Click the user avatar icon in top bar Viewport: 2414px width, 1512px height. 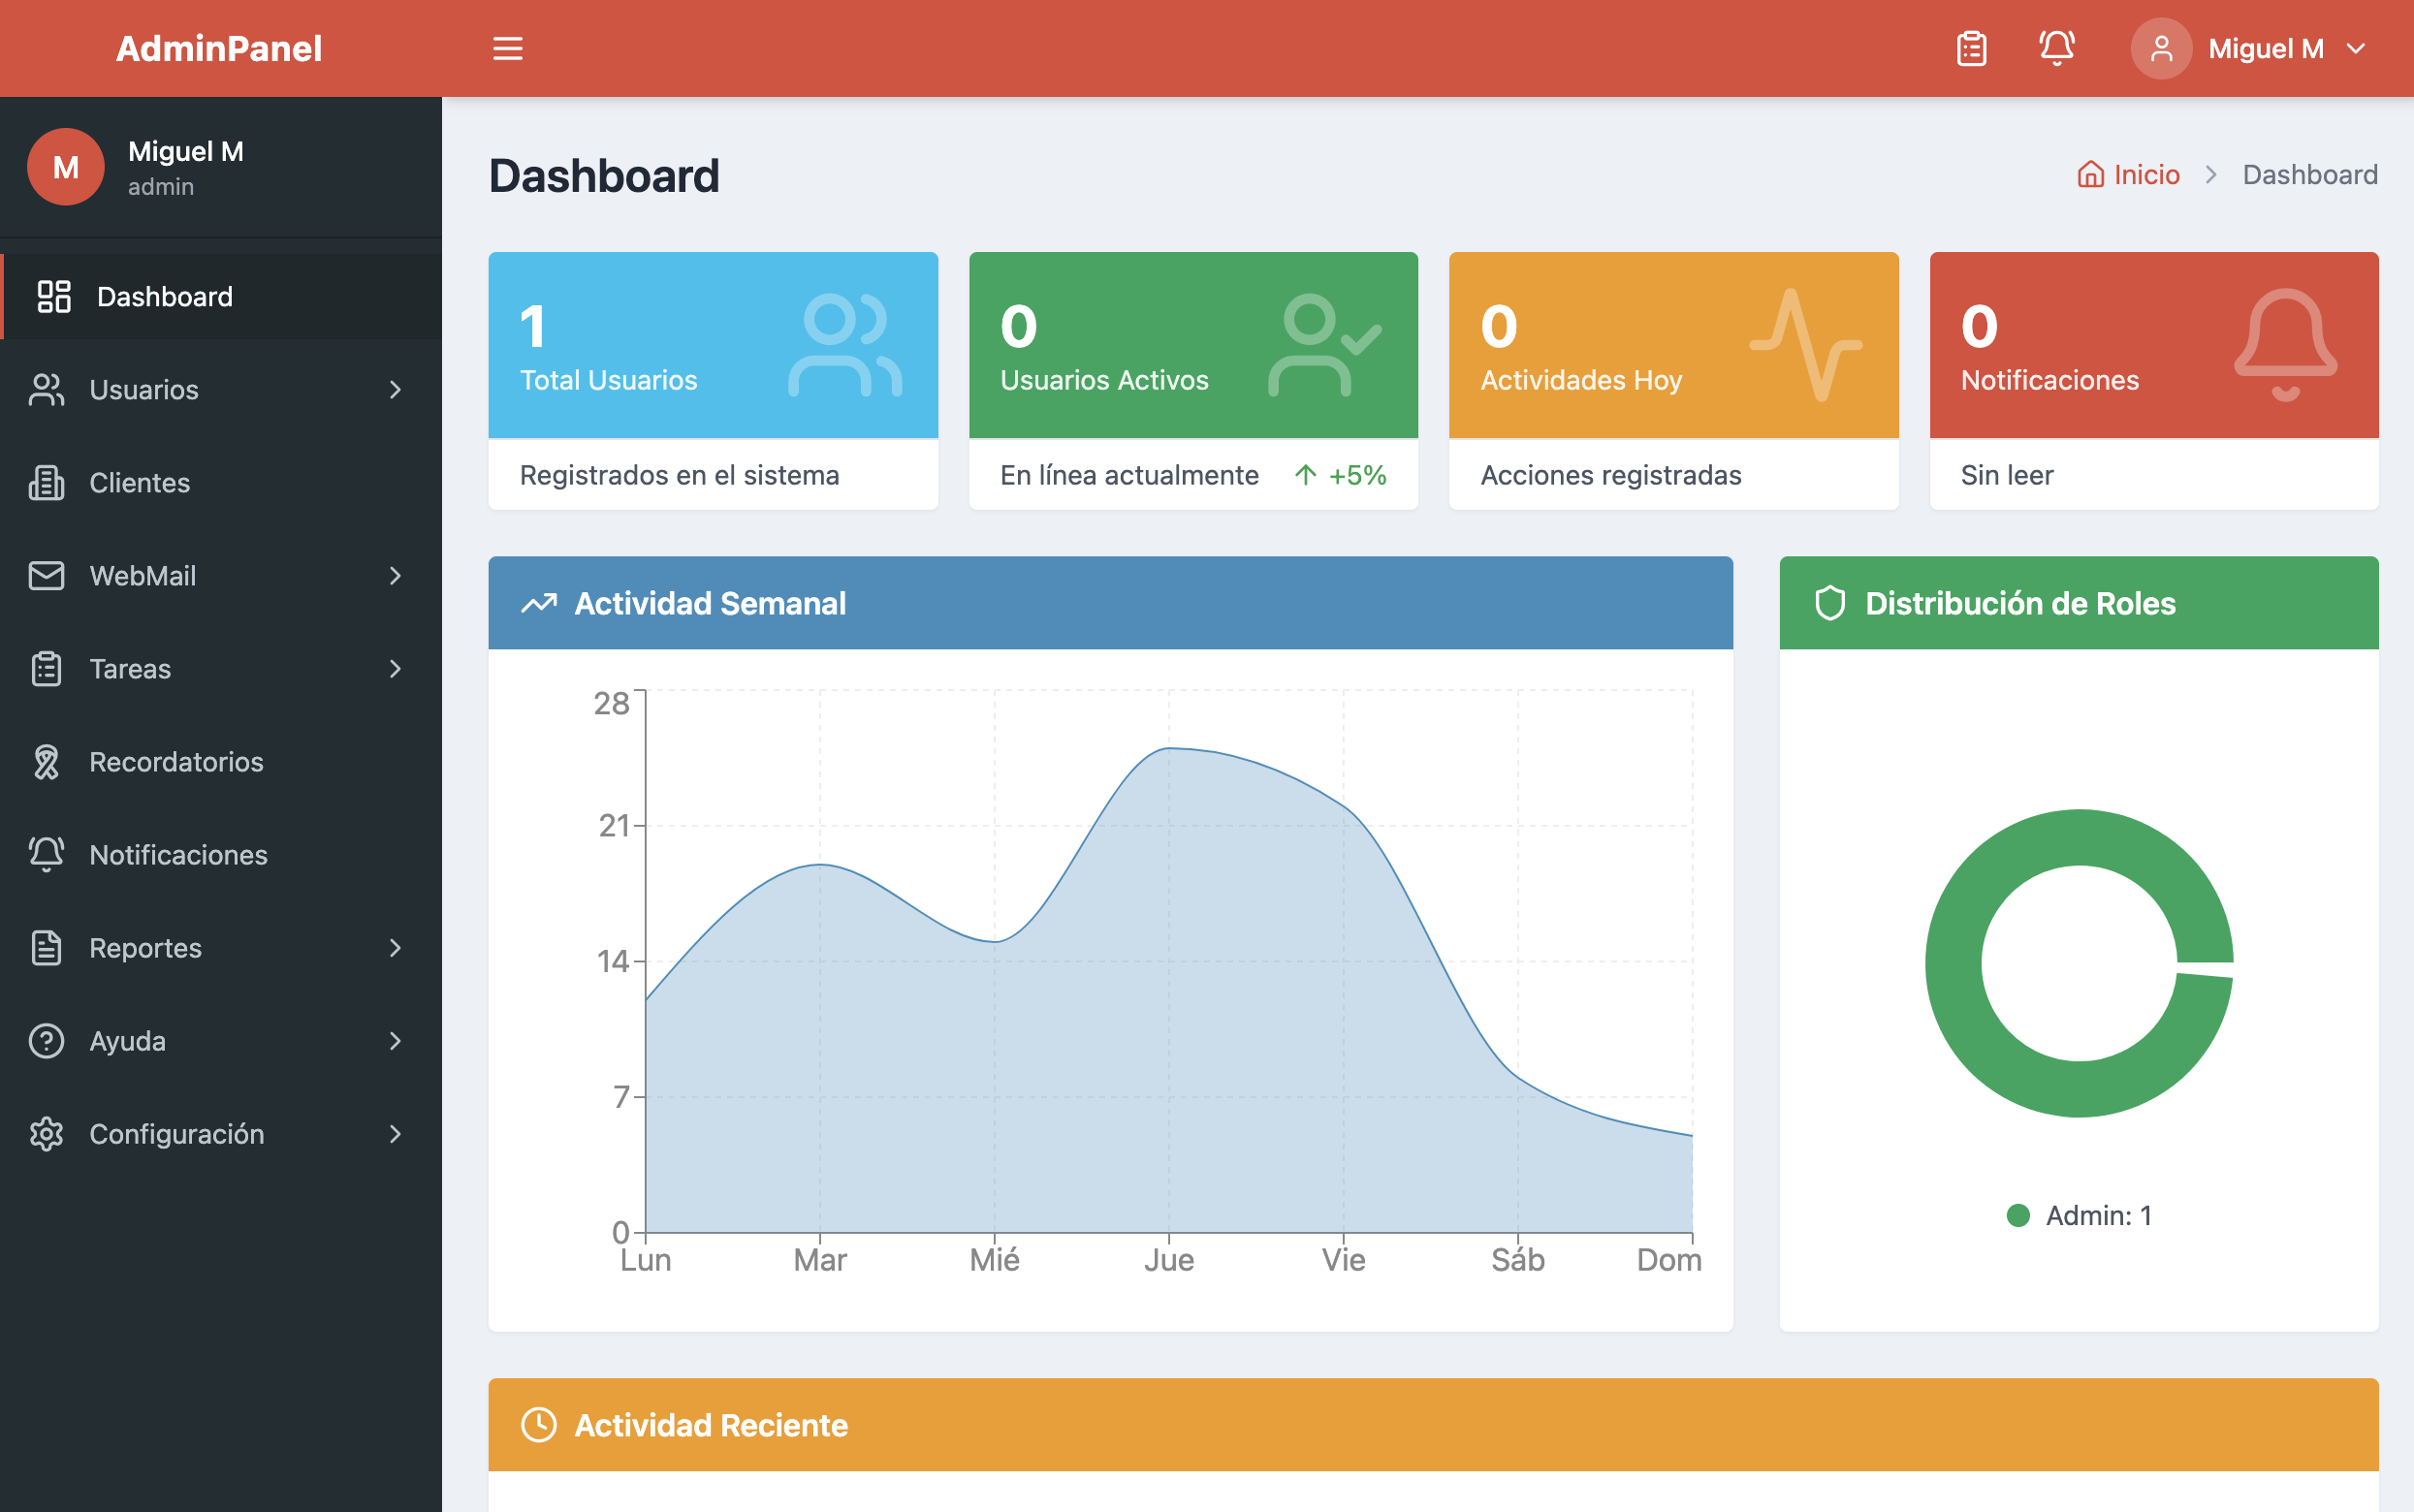point(2161,48)
